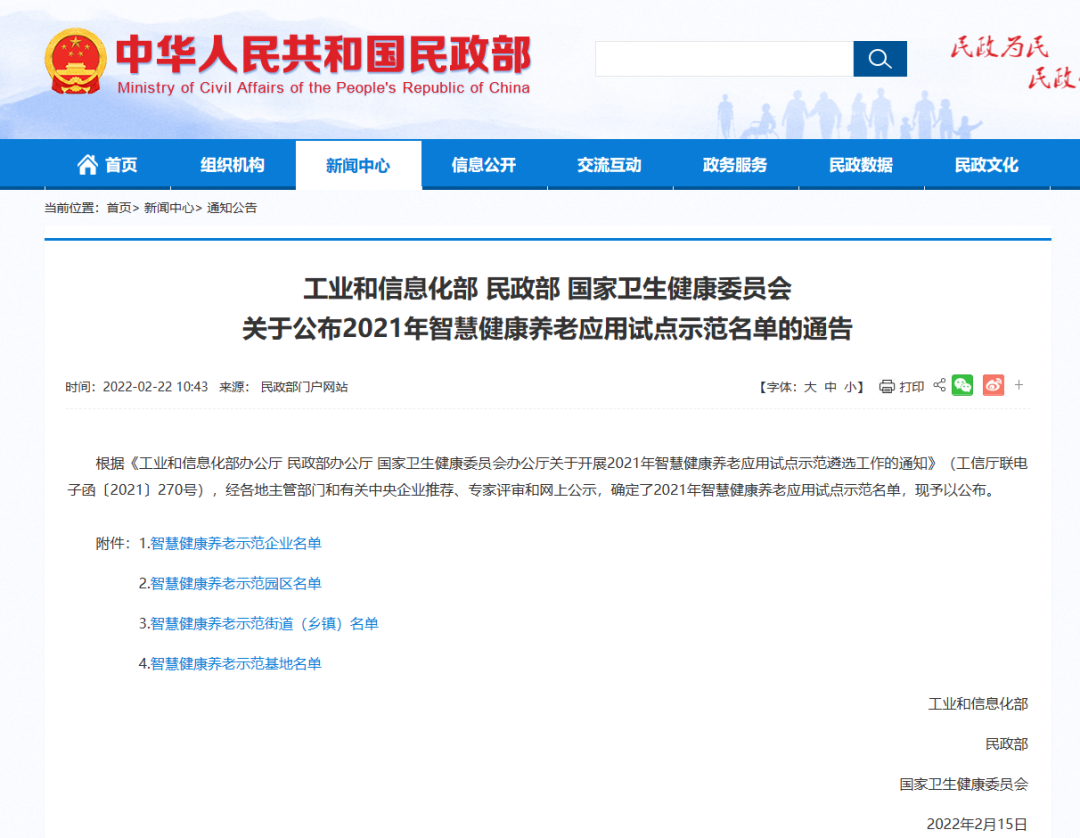Switch to the 新闻中心 tab

pyautogui.click(x=358, y=165)
